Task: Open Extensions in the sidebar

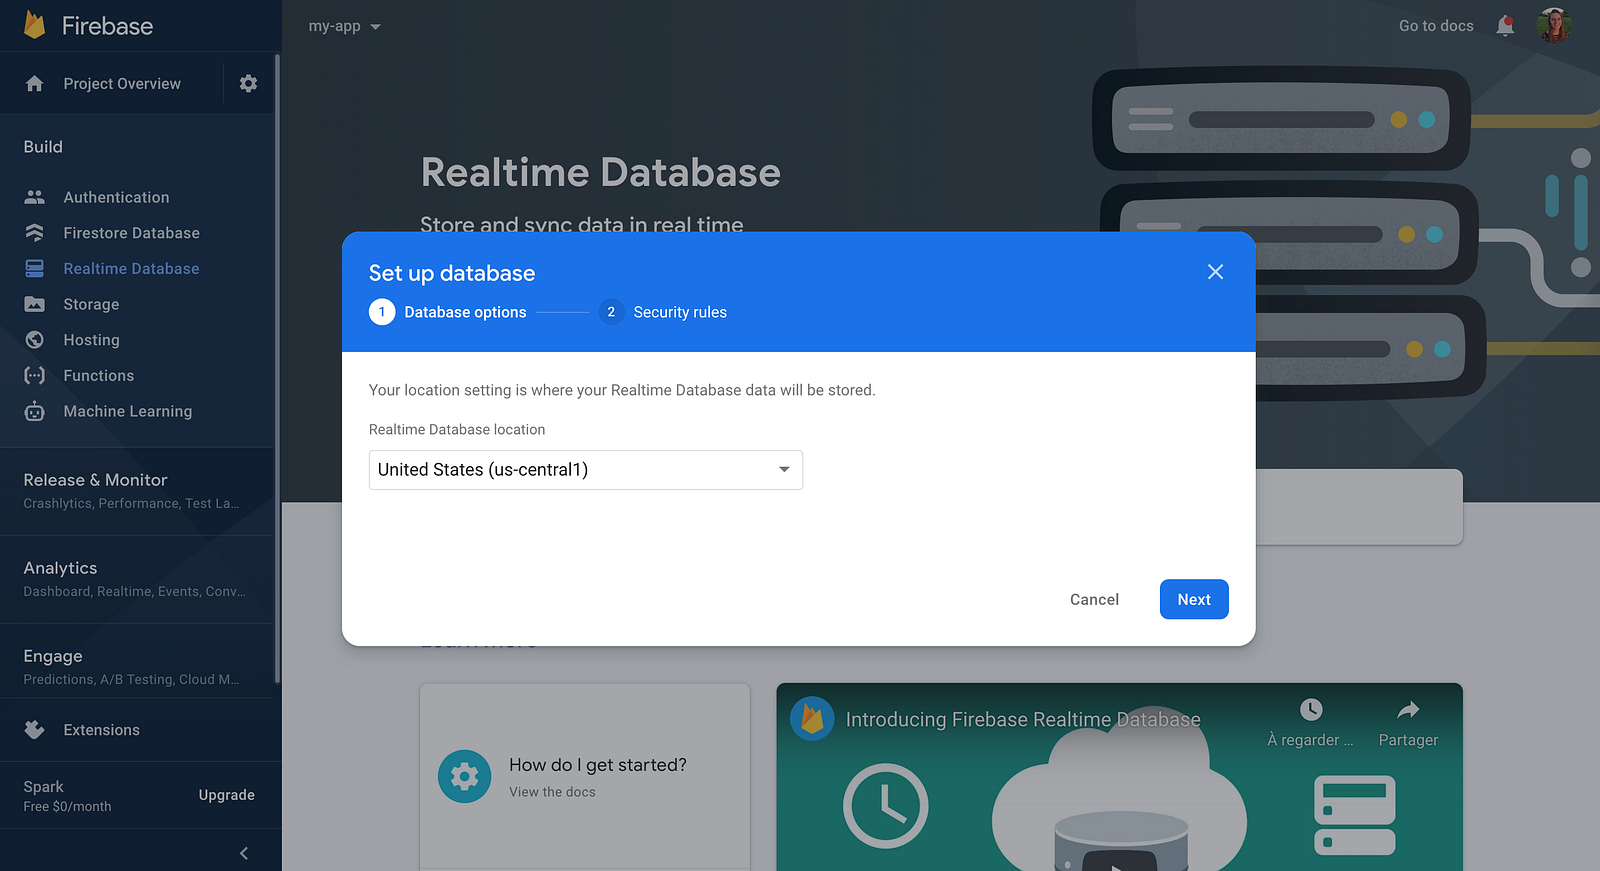Action: [x=101, y=730]
